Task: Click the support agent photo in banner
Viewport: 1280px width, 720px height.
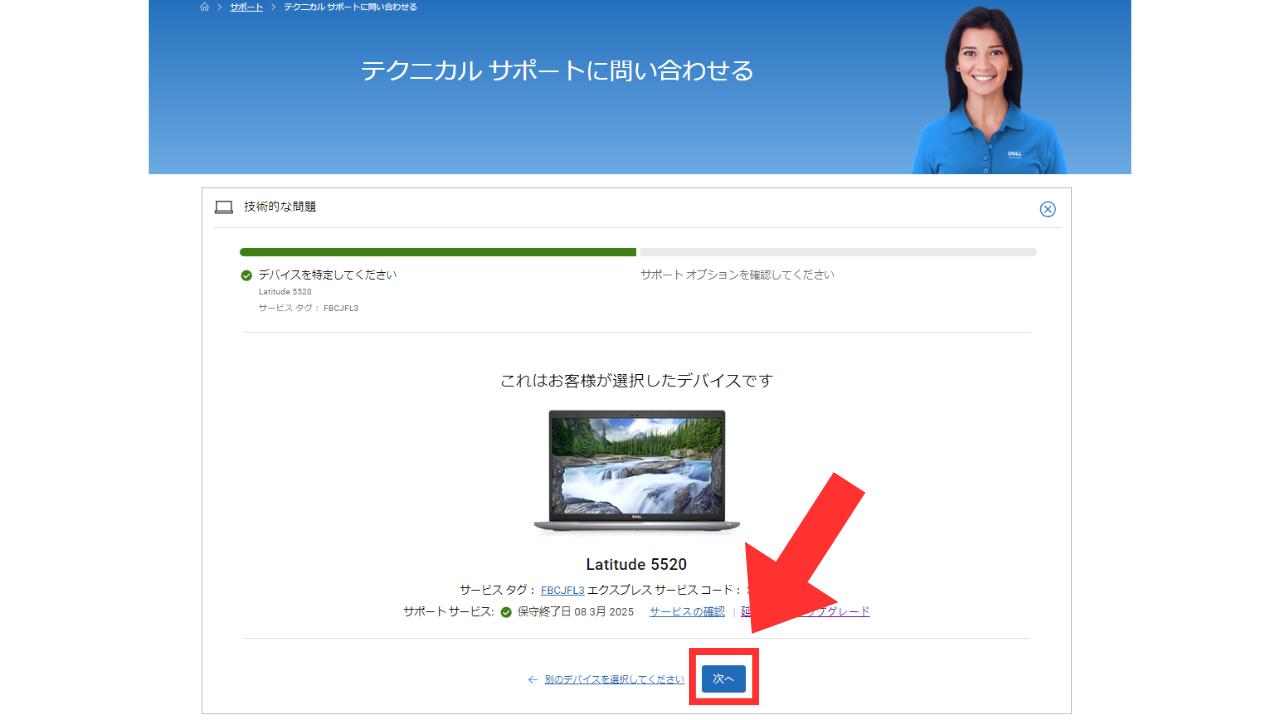Action: (987, 90)
